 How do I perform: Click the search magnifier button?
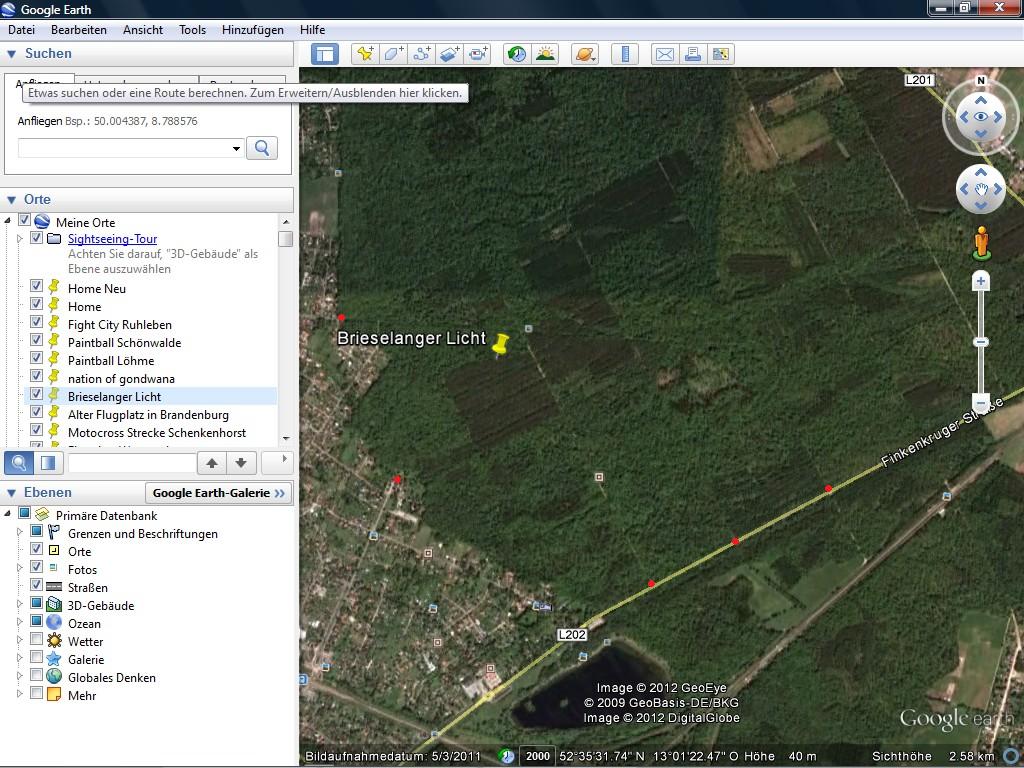coord(262,148)
